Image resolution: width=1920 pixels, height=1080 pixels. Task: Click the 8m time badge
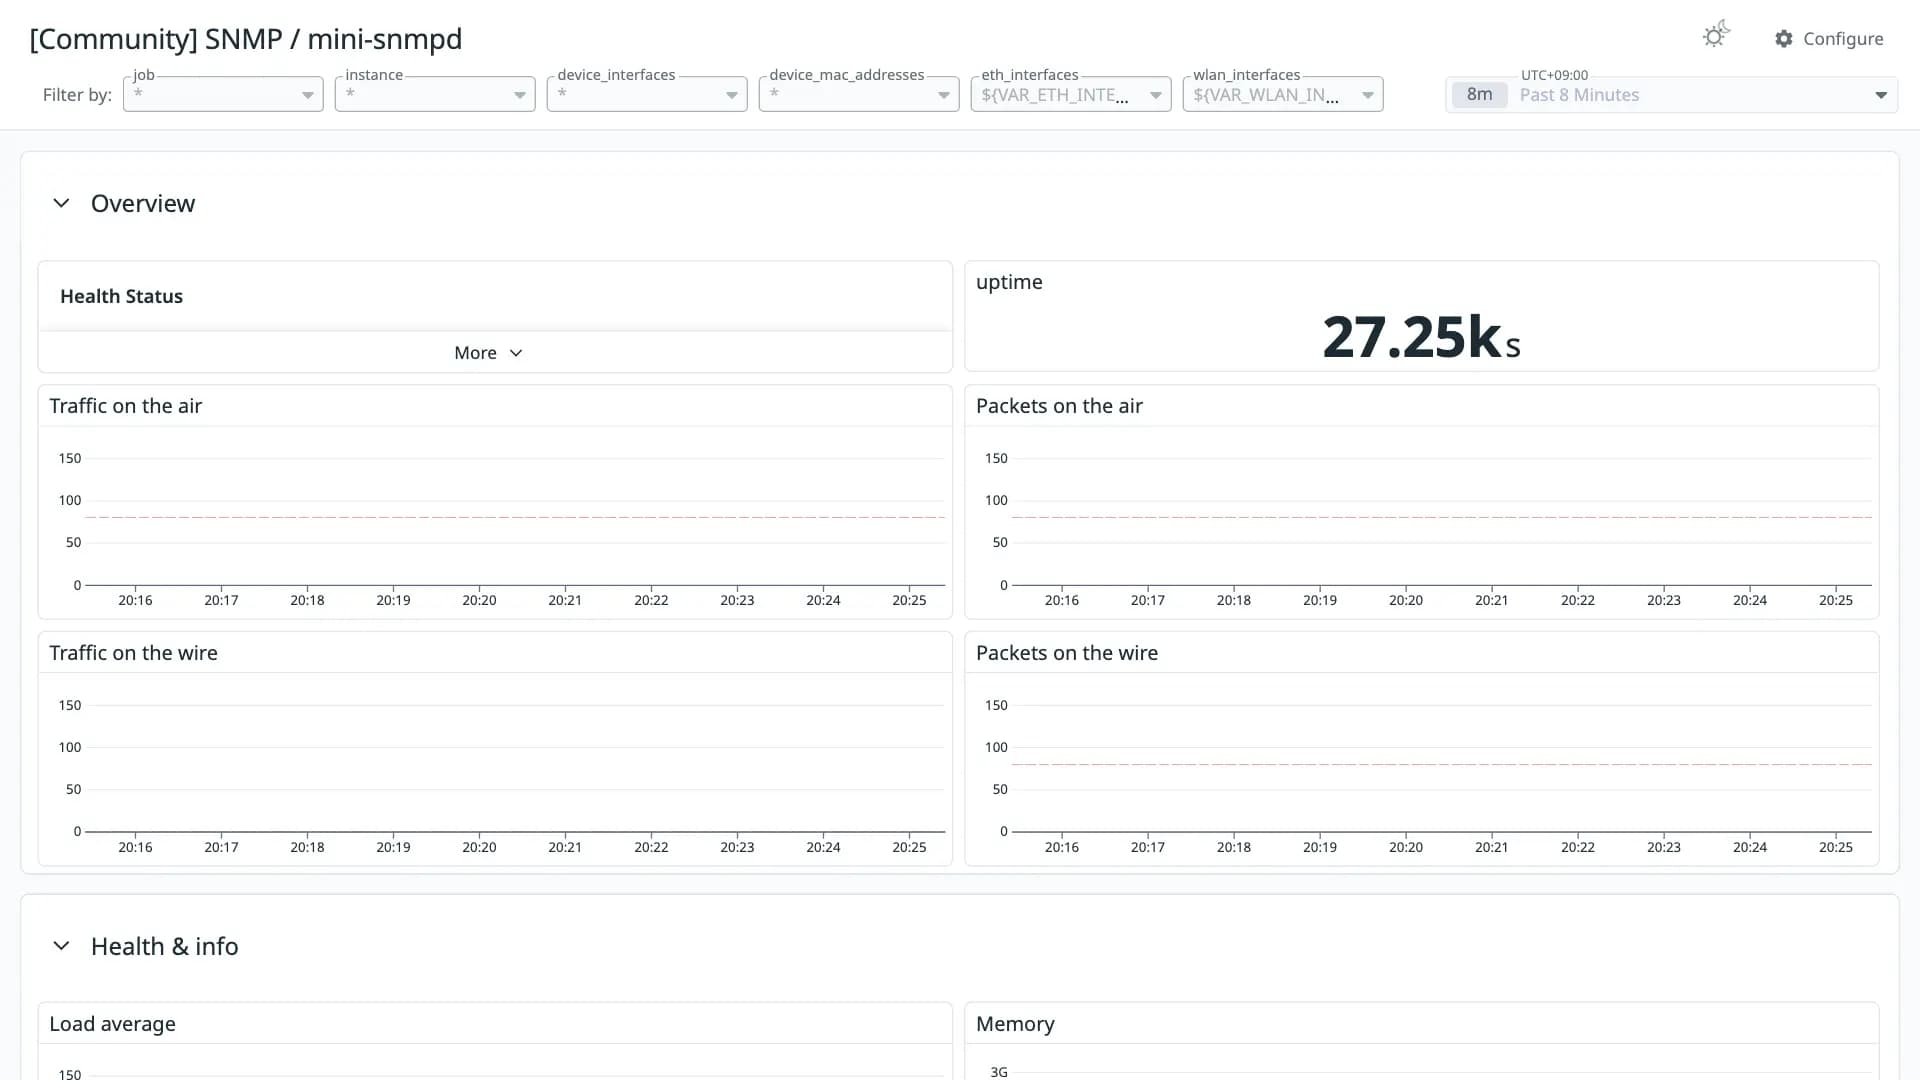coord(1479,95)
